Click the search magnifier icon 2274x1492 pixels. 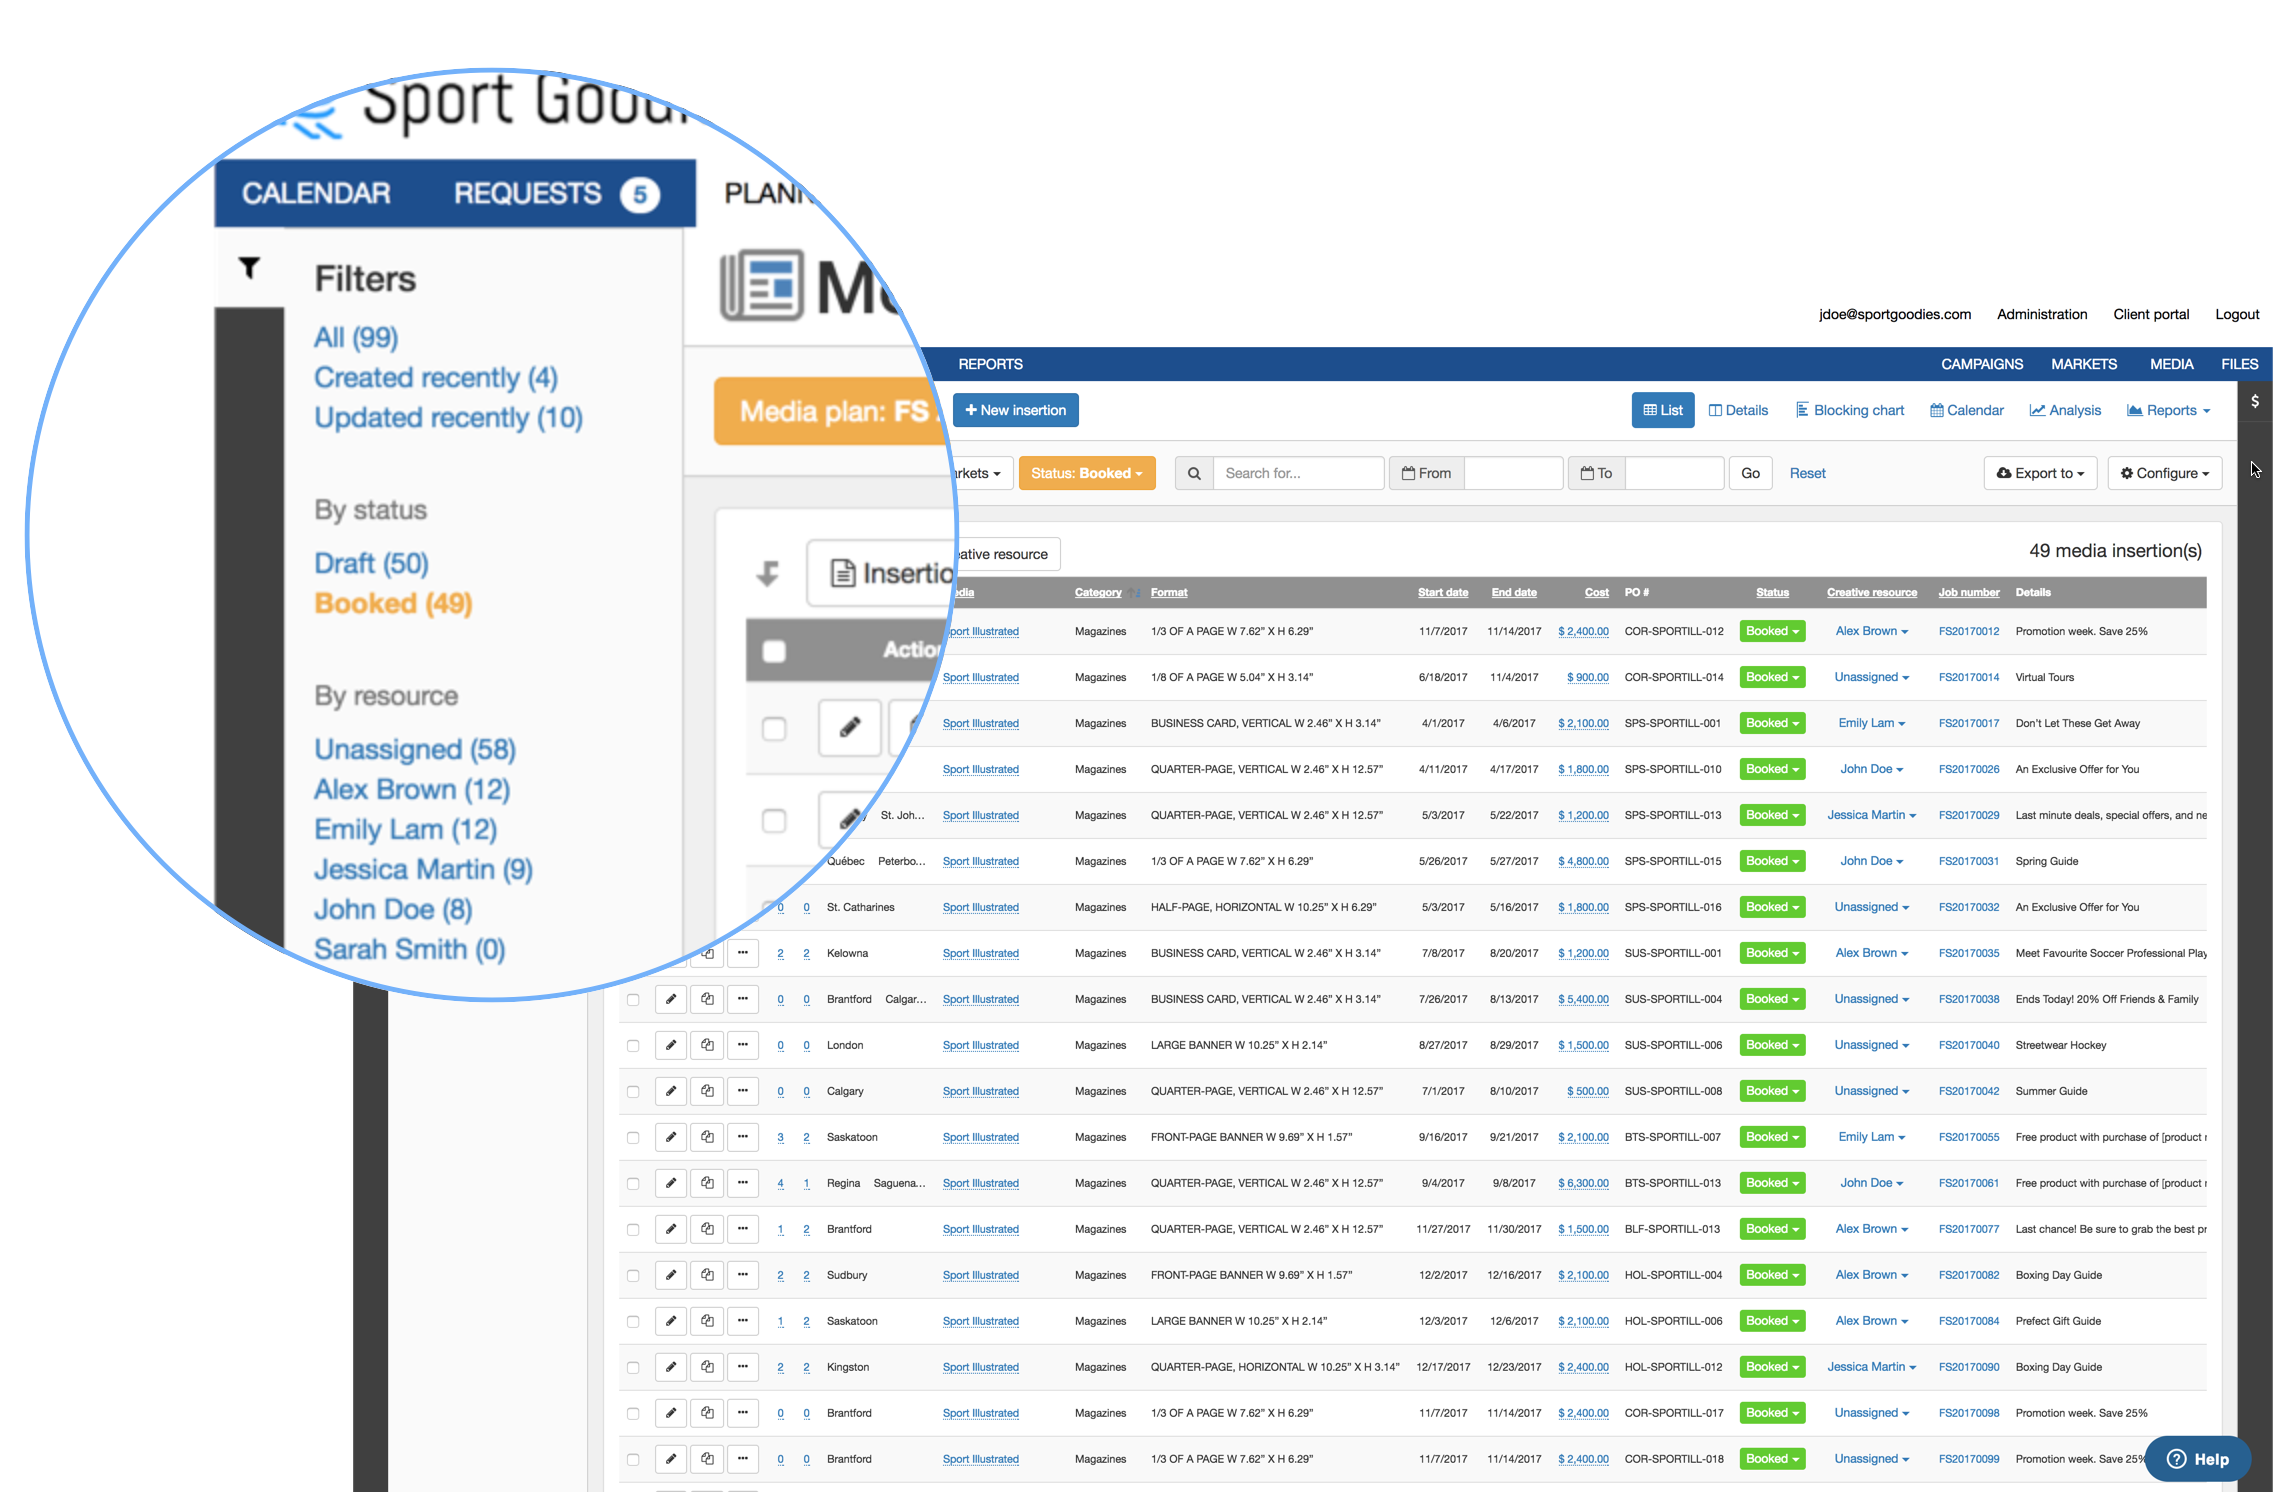pyautogui.click(x=1194, y=473)
